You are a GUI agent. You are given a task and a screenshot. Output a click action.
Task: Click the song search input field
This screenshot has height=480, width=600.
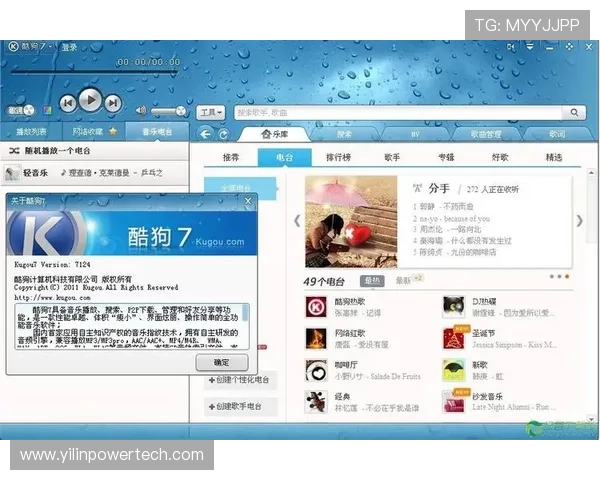[x=398, y=113]
